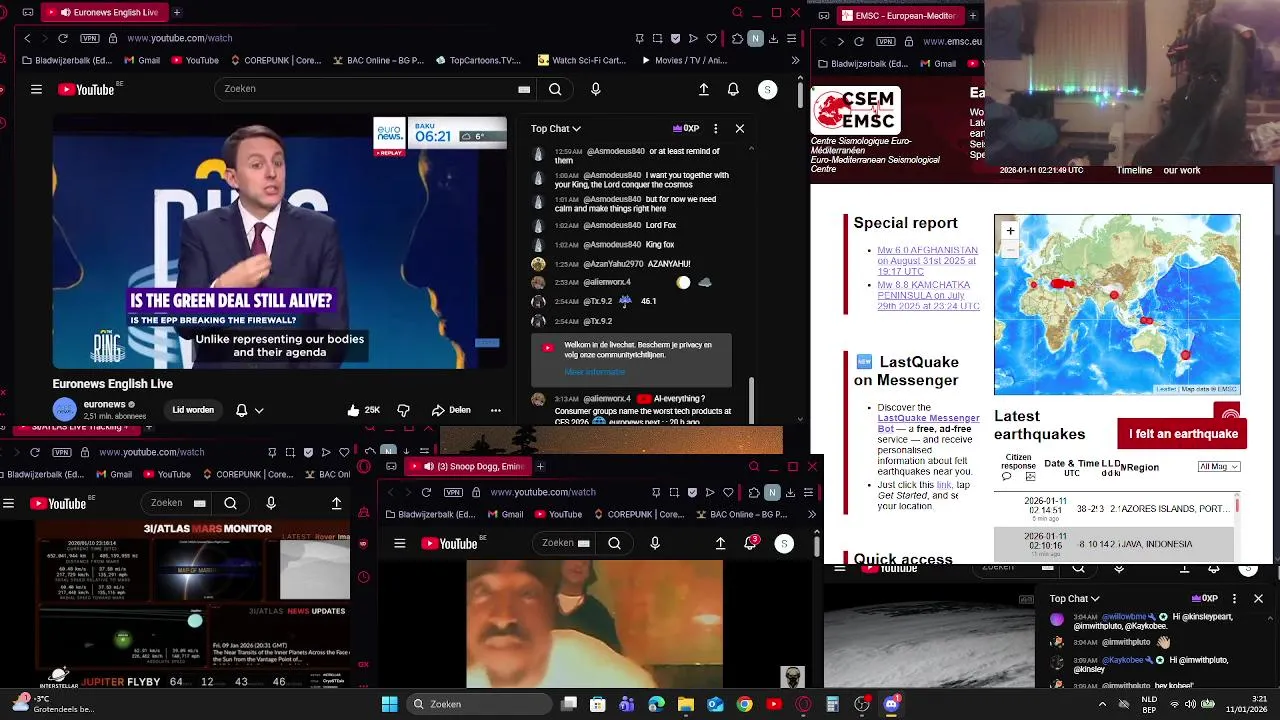The width and height of the screenshot is (1280, 720).
Task: Open Timeline menu on EMSC page
Action: coord(1134,170)
